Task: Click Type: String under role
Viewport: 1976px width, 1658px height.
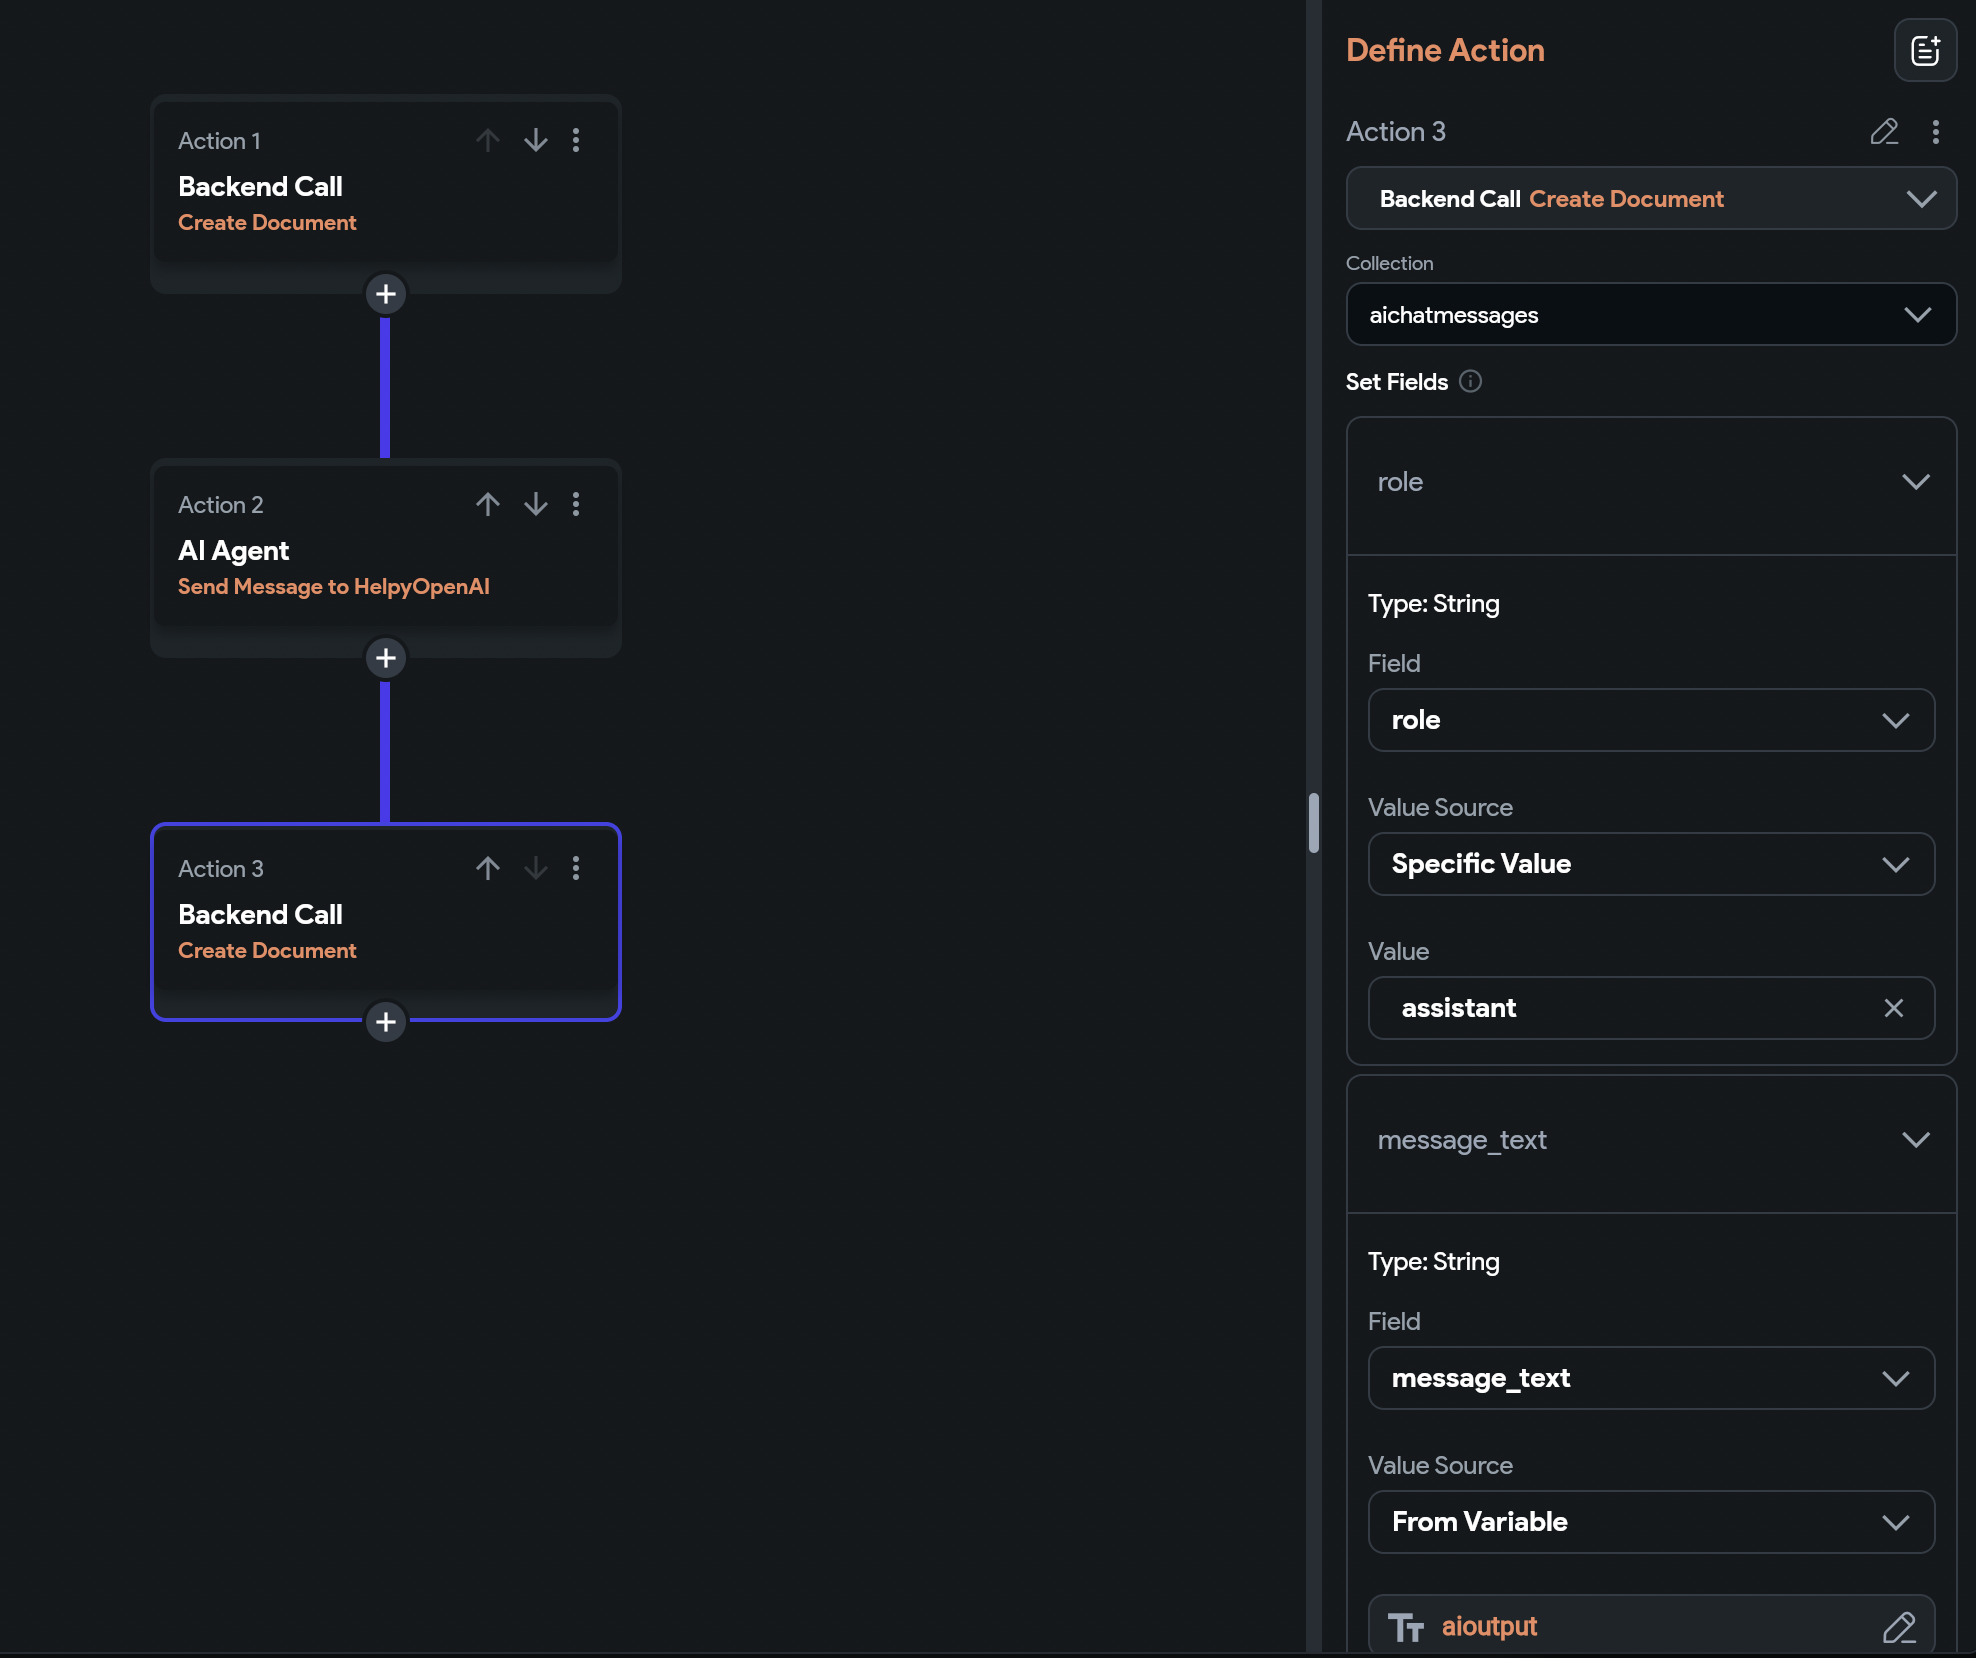Action: coord(1434,604)
